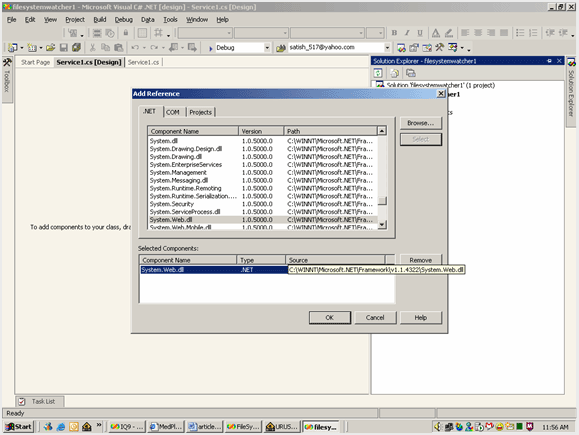Open the Debug menu

pos(124,20)
